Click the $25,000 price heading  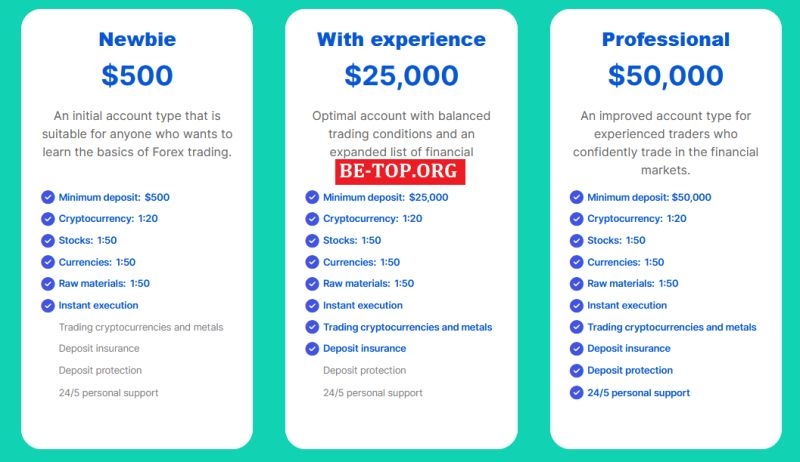click(x=401, y=75)
